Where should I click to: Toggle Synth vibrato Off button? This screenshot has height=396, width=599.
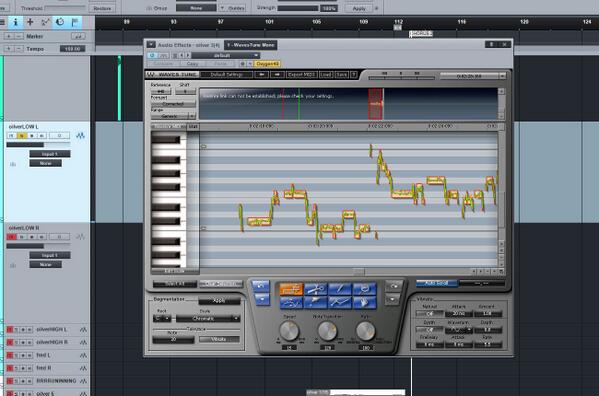click(x=430, y=330)
